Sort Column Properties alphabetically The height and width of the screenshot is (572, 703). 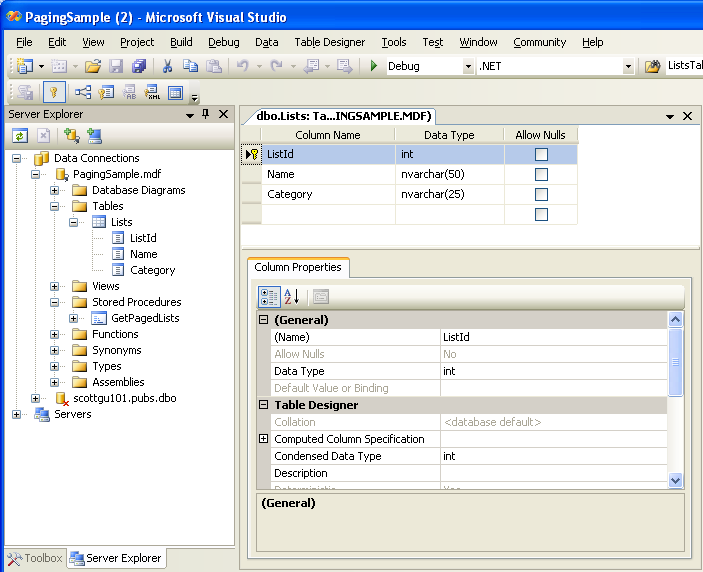(x=292, y=297)
